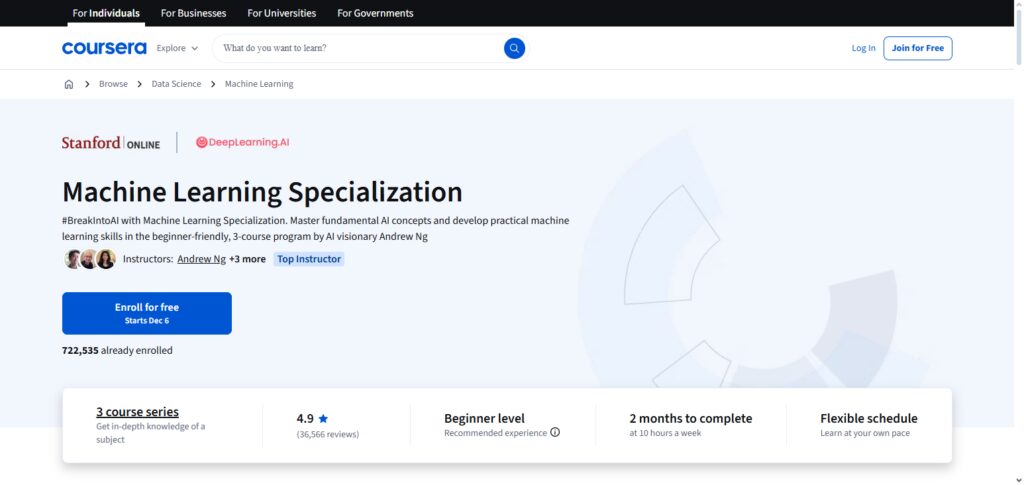
Task: Click the Log In link
Action: click(863, 48)
